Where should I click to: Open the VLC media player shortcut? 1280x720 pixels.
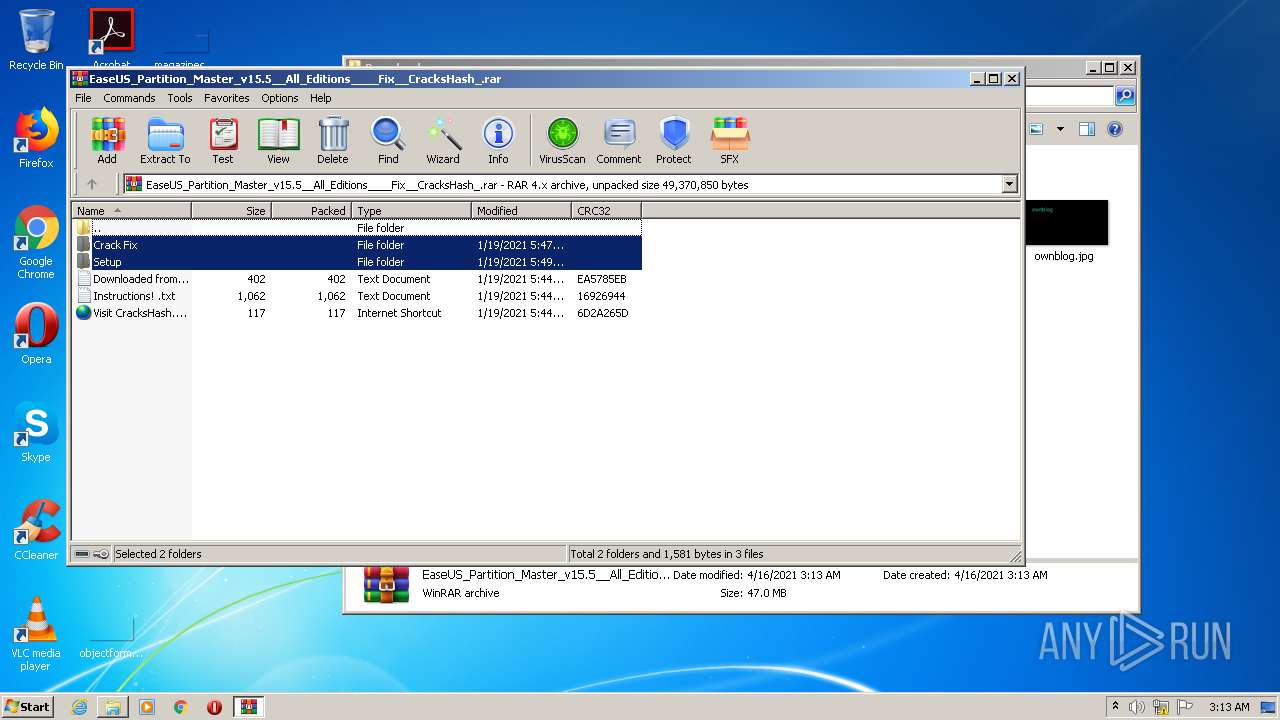36,634
